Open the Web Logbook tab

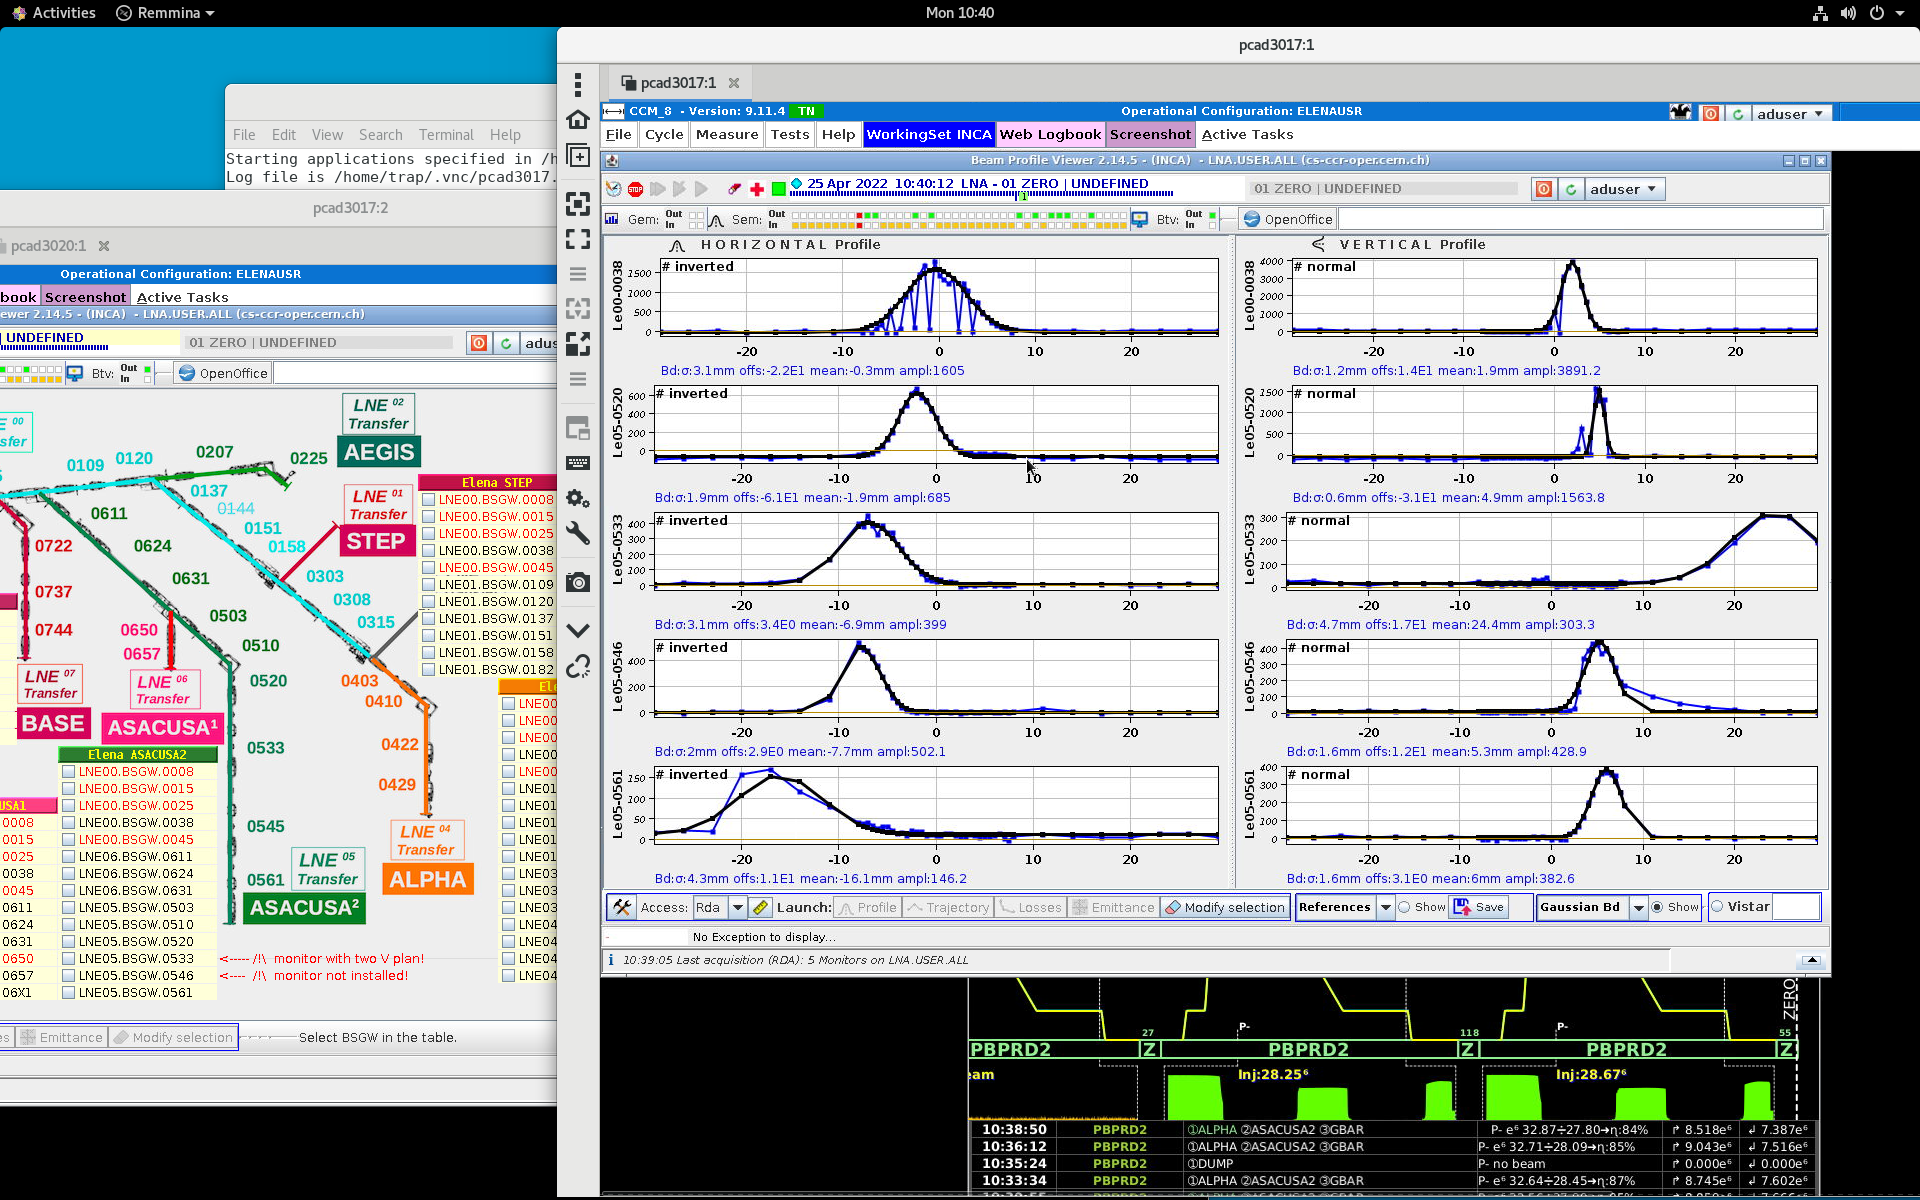1049,134
